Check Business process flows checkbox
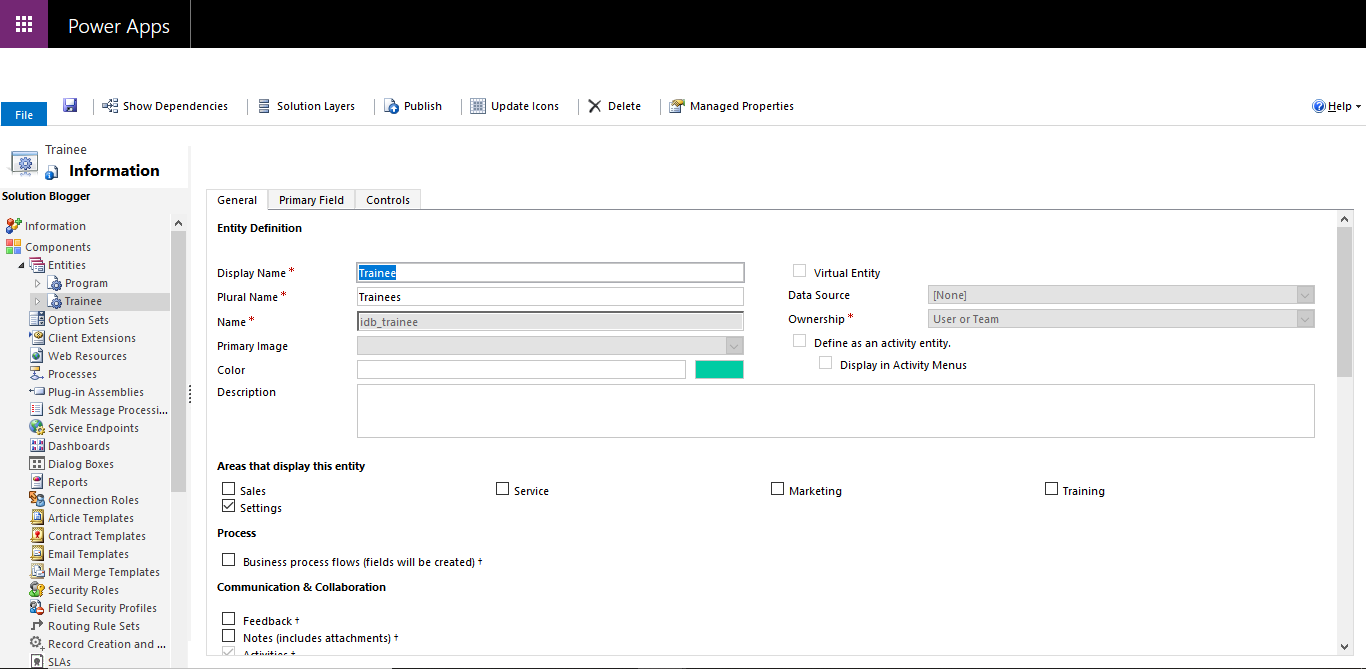This screenshot has height=669, width=1366. pyautogui.click(x=229, y=560)
